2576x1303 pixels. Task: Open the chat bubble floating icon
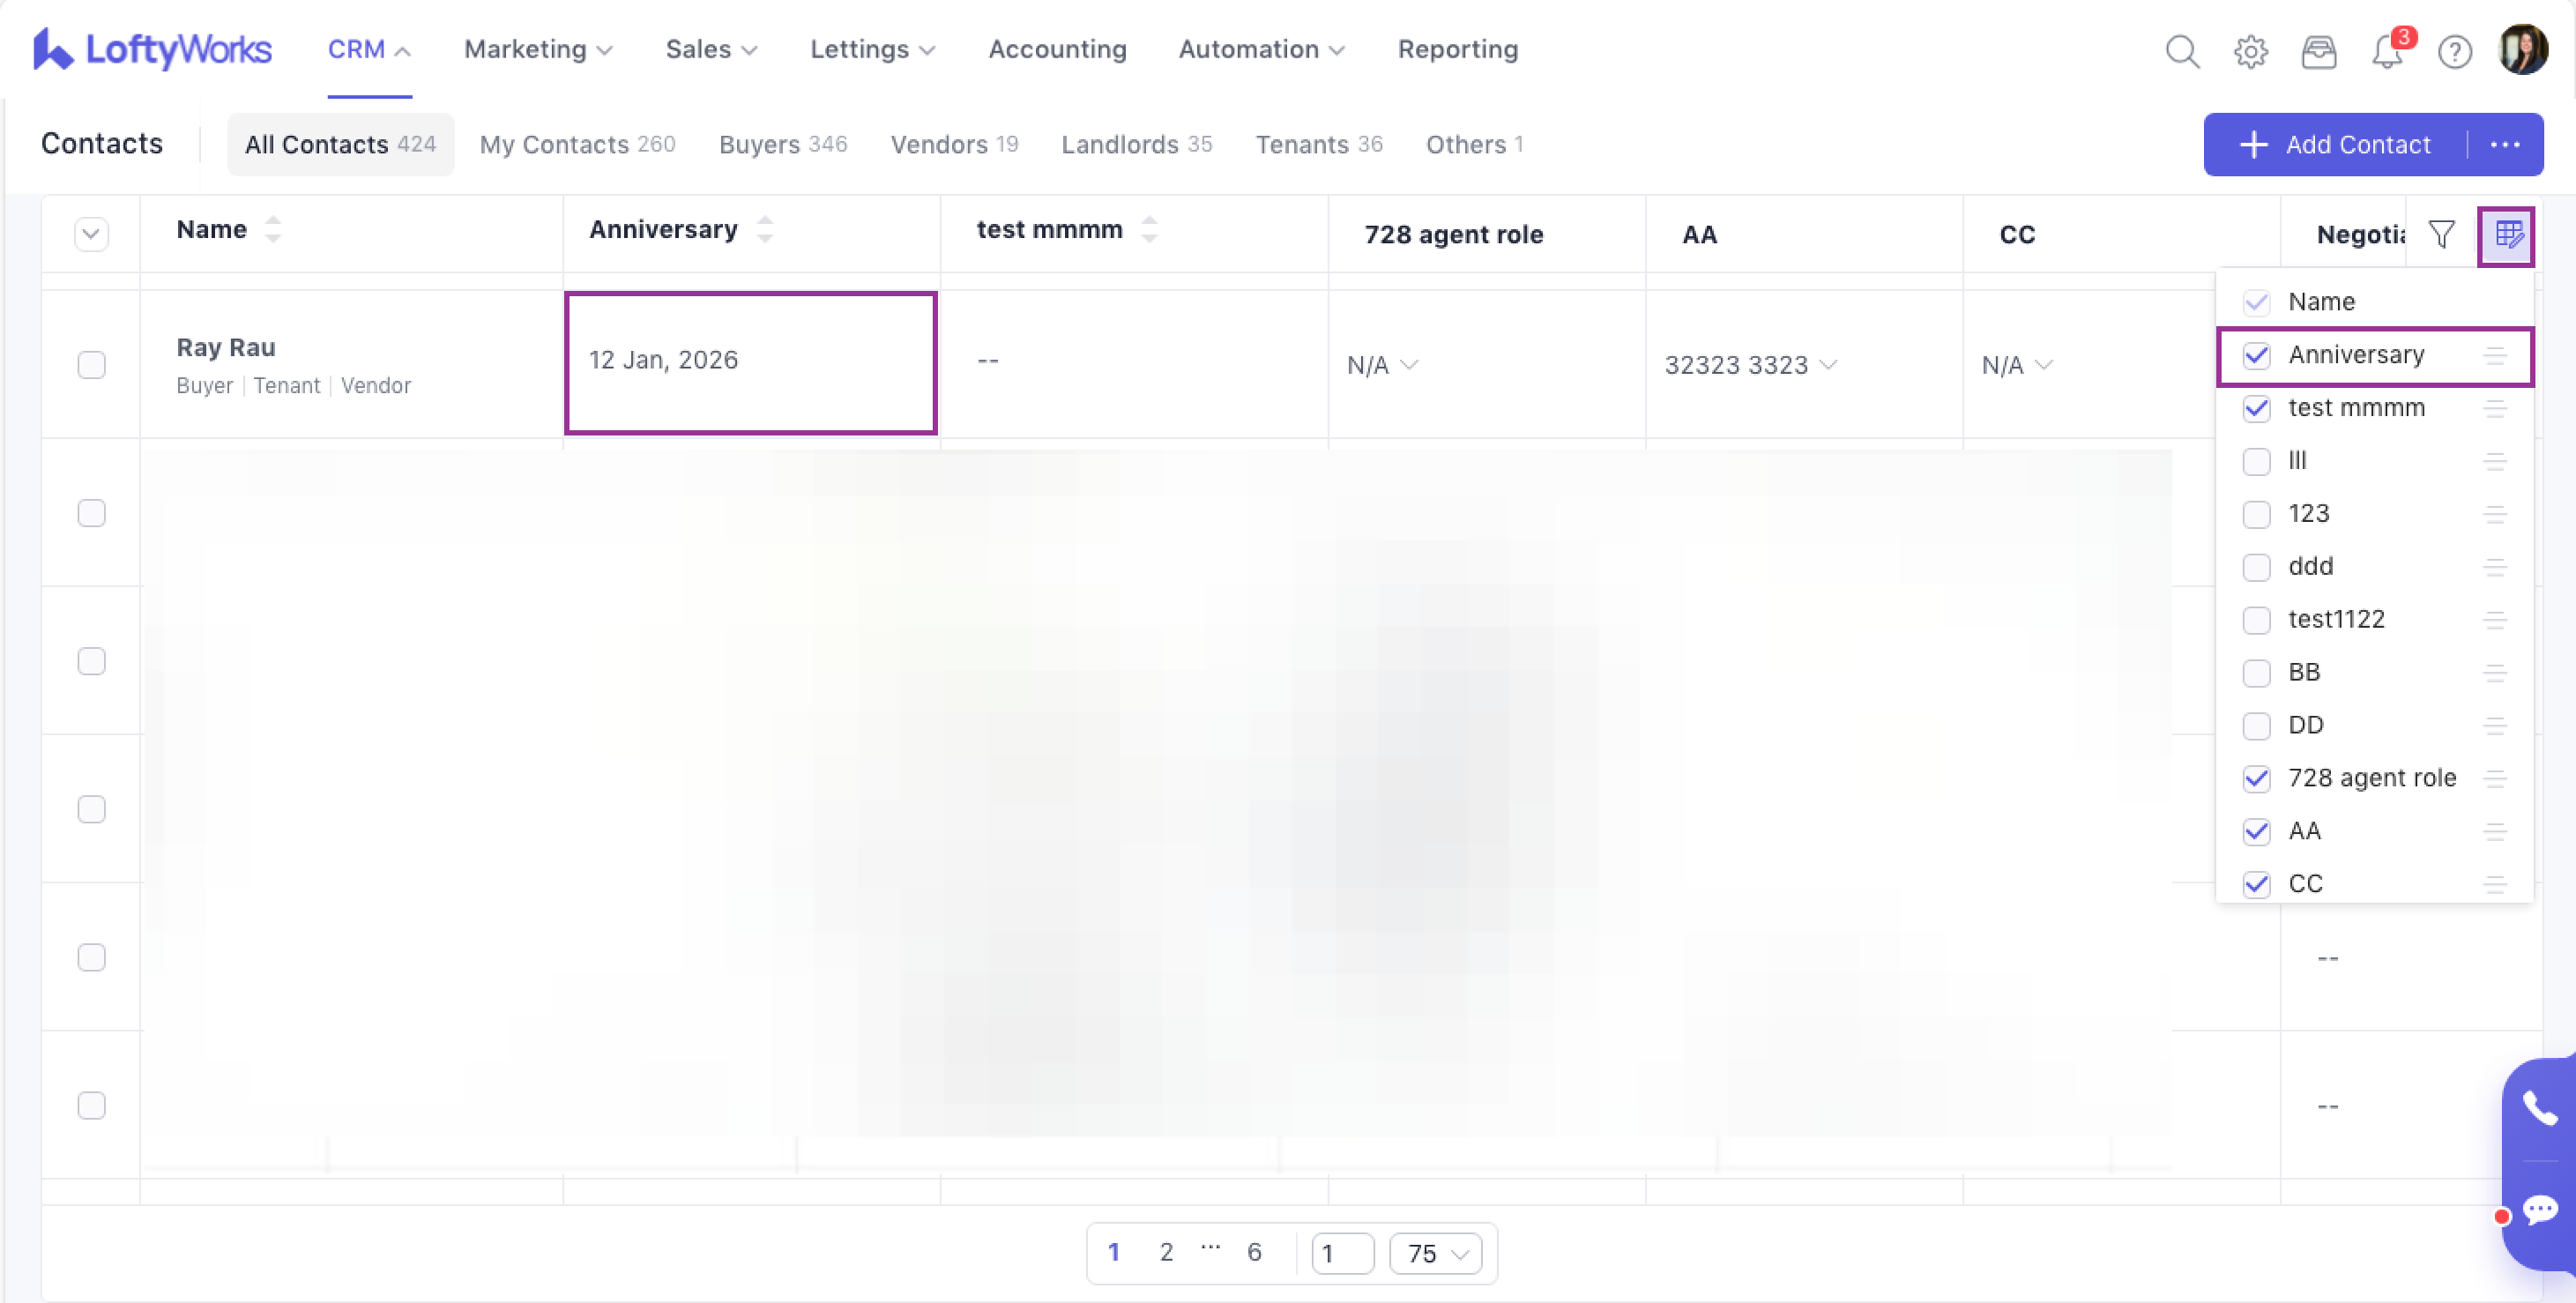coord(2539,1210)
